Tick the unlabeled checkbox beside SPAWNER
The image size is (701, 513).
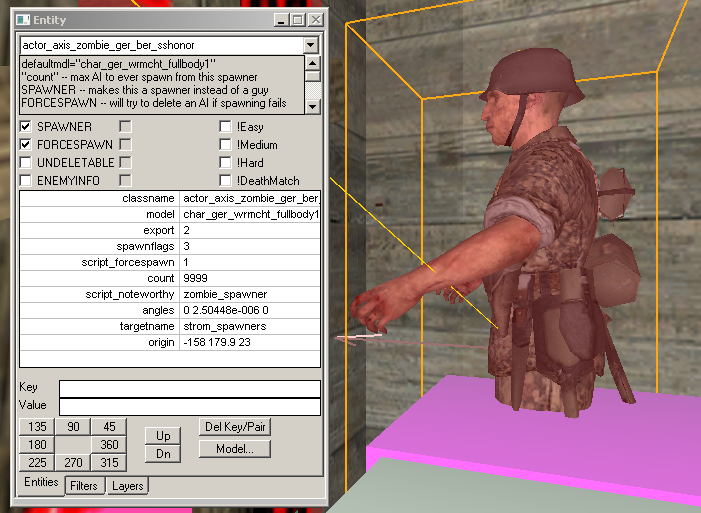pyautogui.click(x=126, y=127)
